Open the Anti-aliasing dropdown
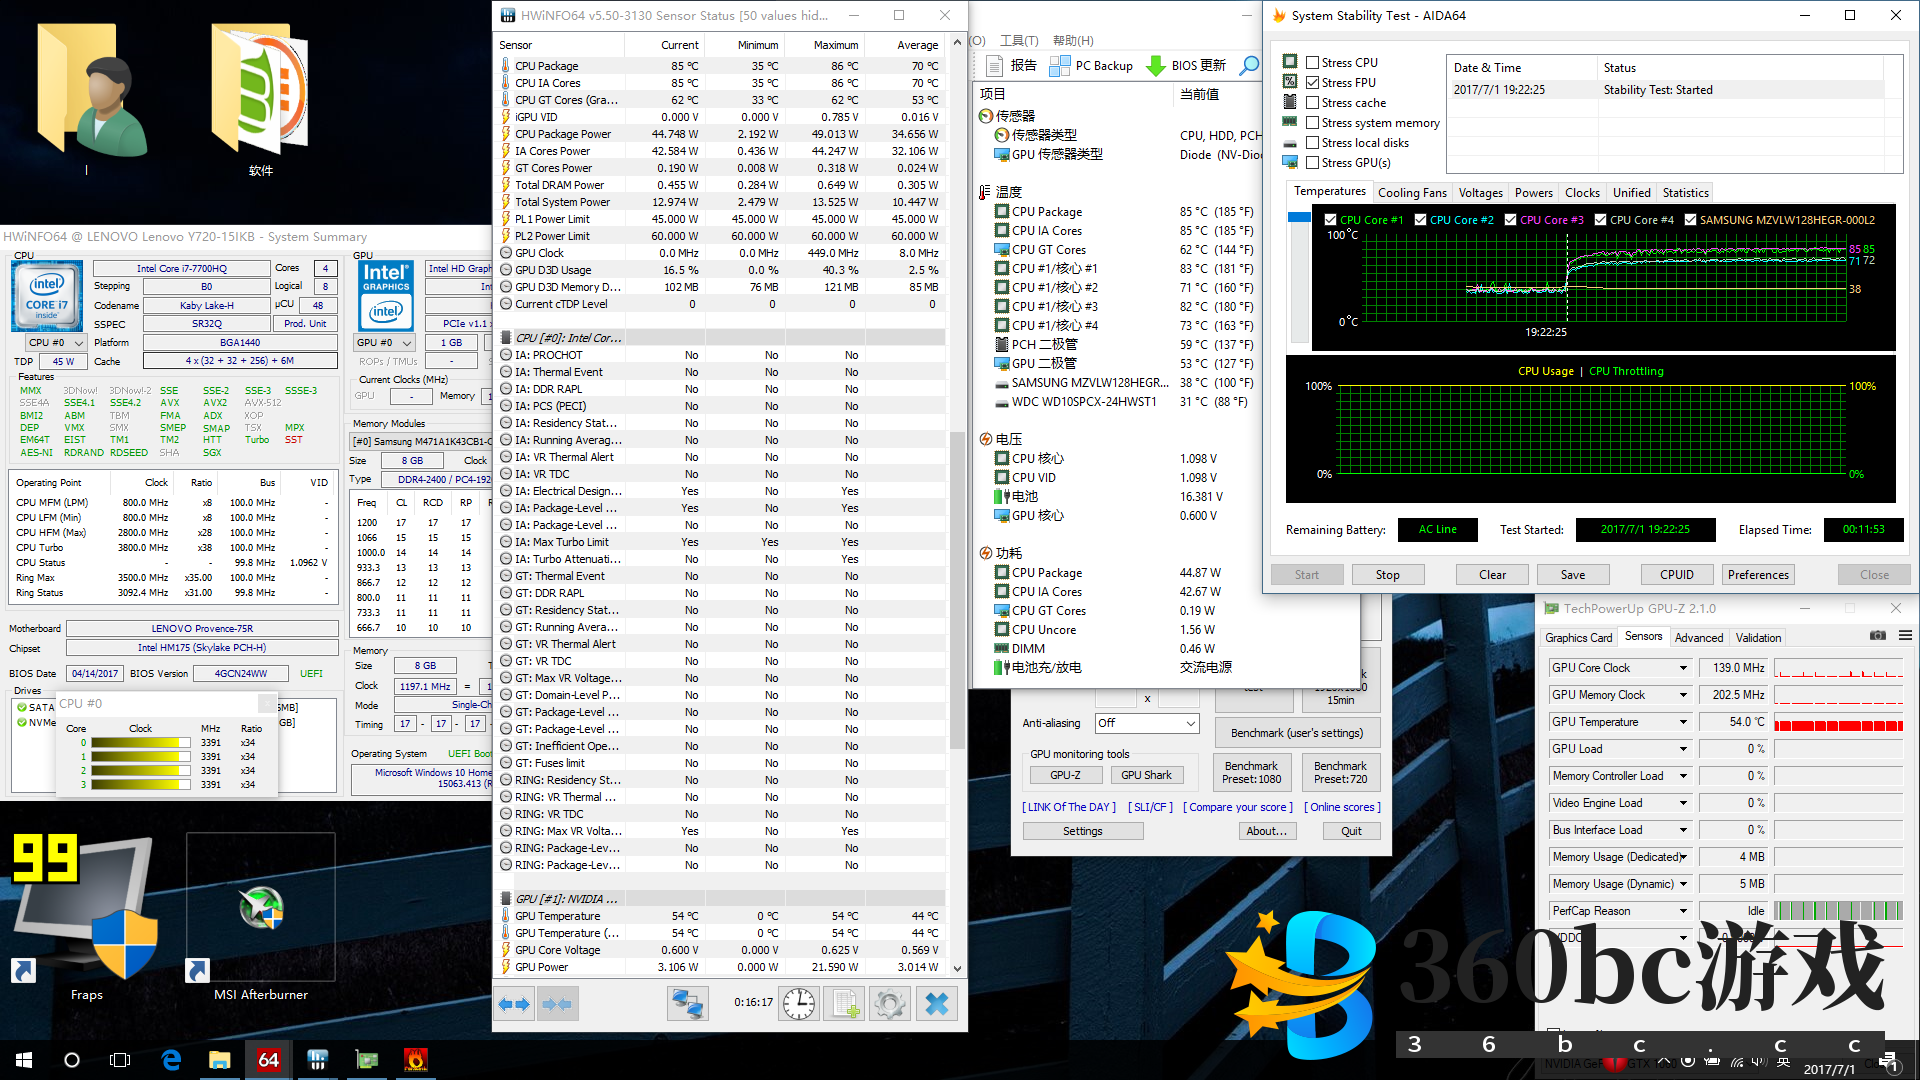Viewport: 1920px width, 1080px height. (1146, 723)
